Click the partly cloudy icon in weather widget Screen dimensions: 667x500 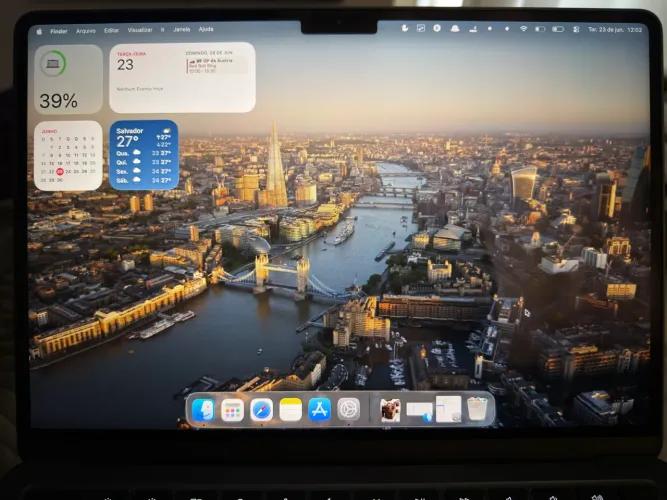(167, 131)
